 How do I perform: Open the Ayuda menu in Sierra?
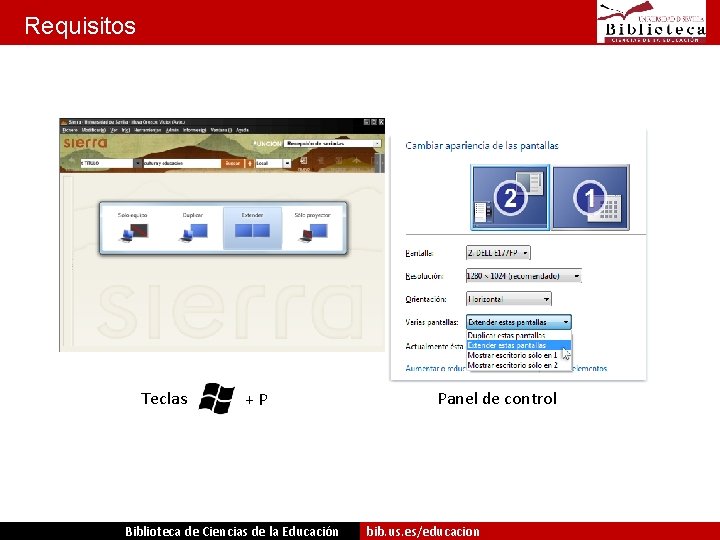tap(242, 130)
